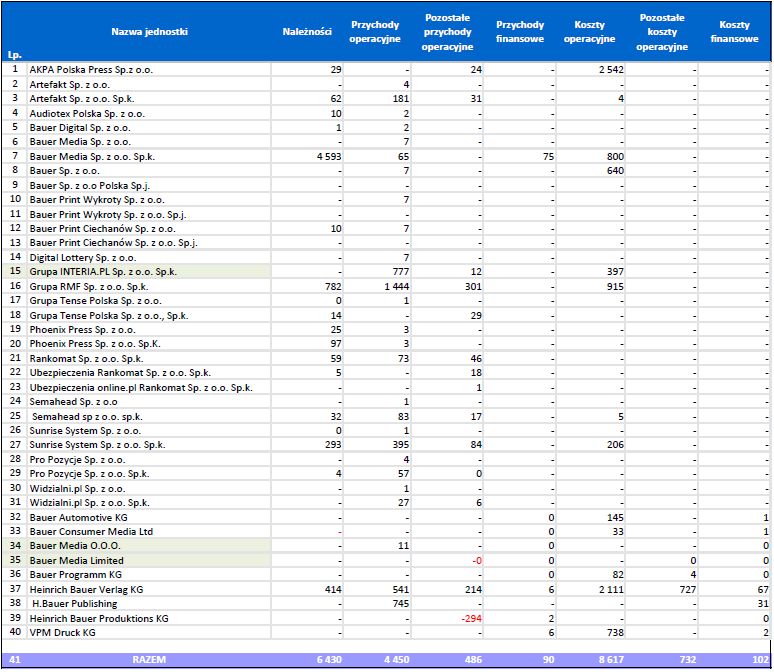Viewport: 774px width, 672px height.
Task: Select the 'Koszty operacyjne' header
Action: (589, 32)
